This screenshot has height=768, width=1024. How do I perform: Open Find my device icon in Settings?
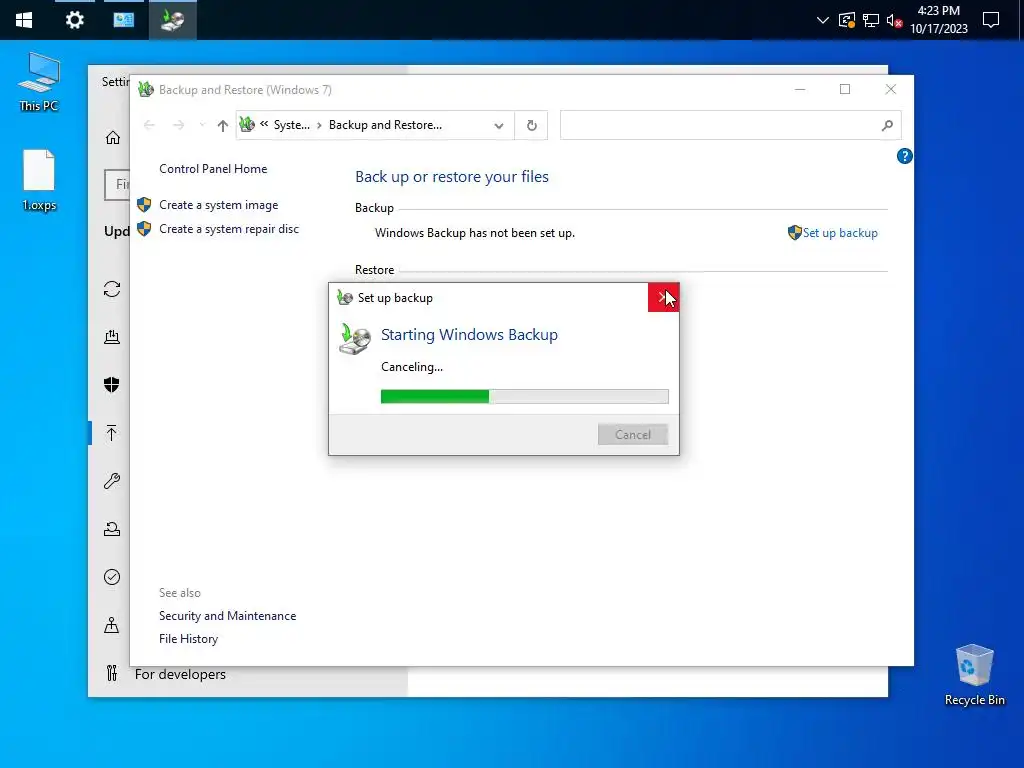coord(112,626)
